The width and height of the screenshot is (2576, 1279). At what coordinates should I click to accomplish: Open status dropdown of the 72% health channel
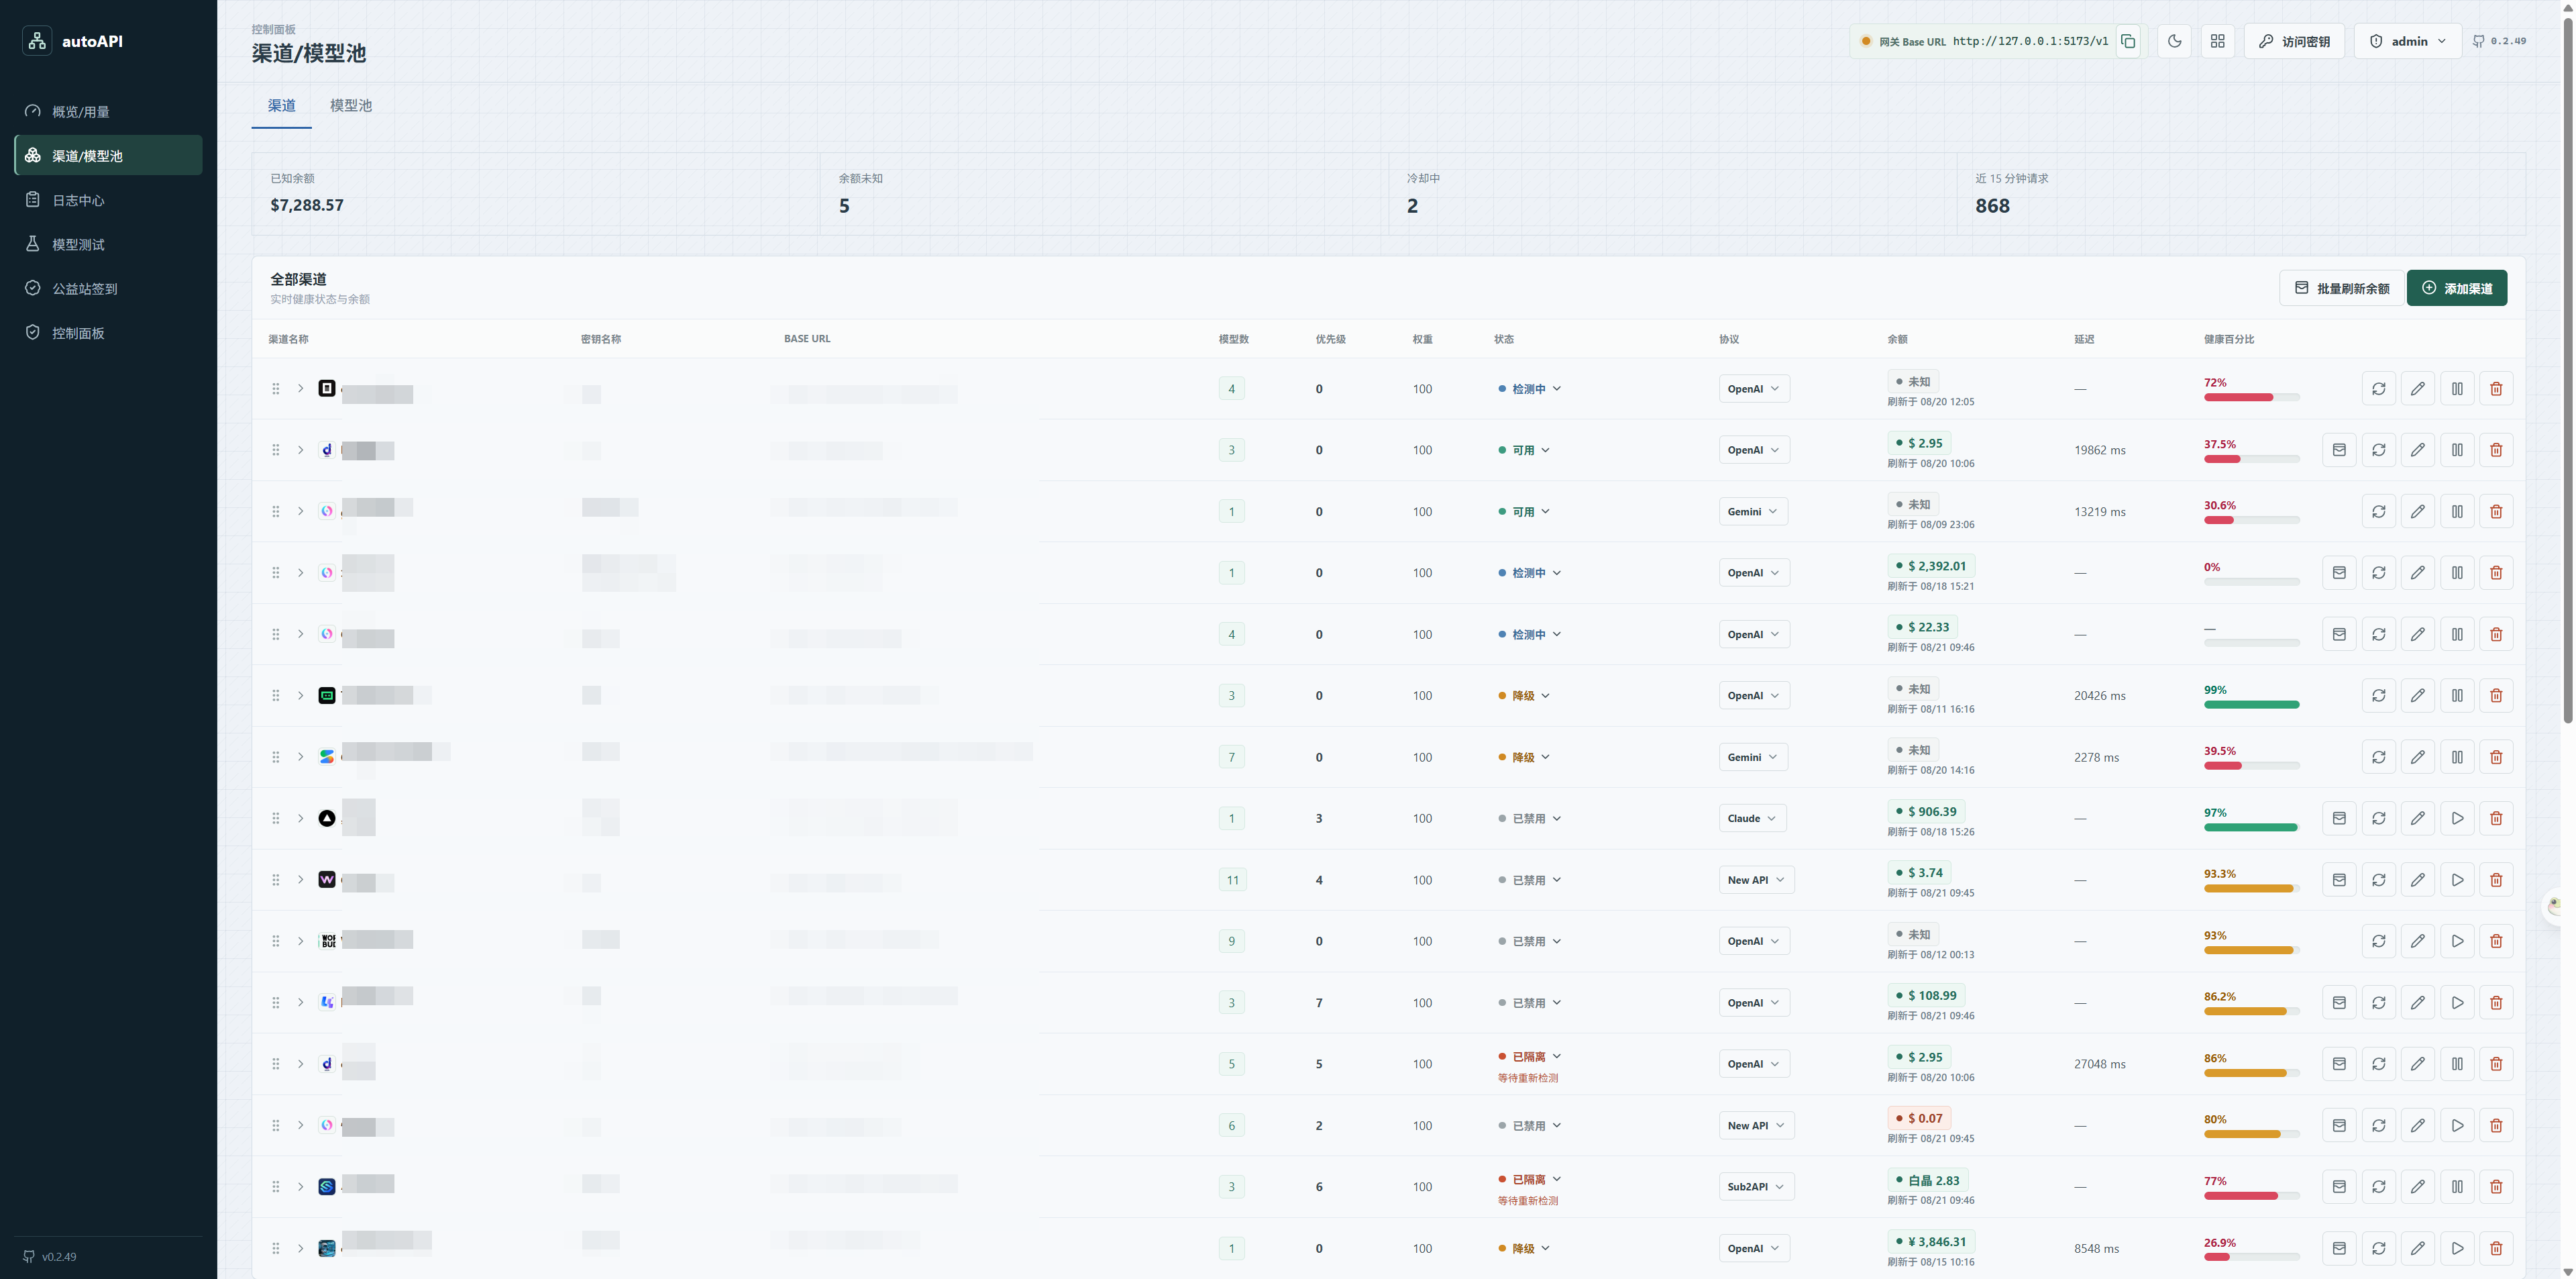point(1529,389)
